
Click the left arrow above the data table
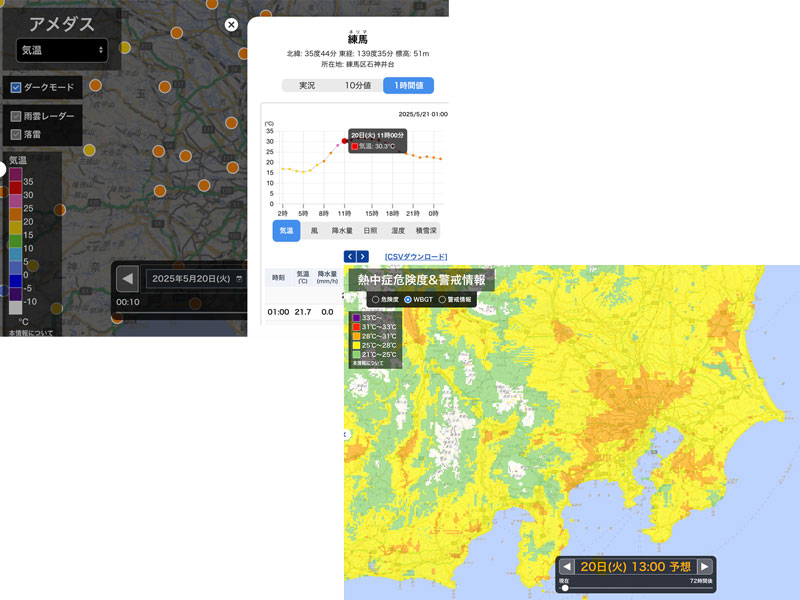pos(350,257)
